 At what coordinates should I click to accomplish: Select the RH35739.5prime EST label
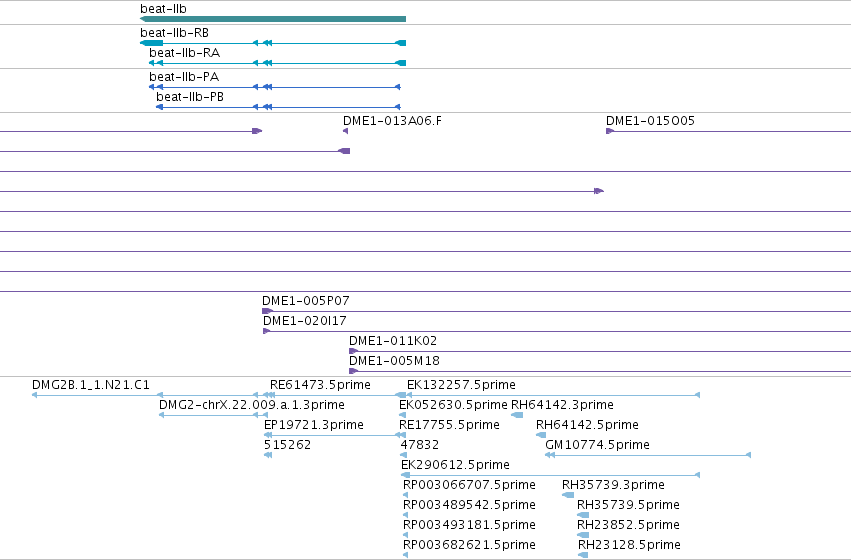point(628,505)
